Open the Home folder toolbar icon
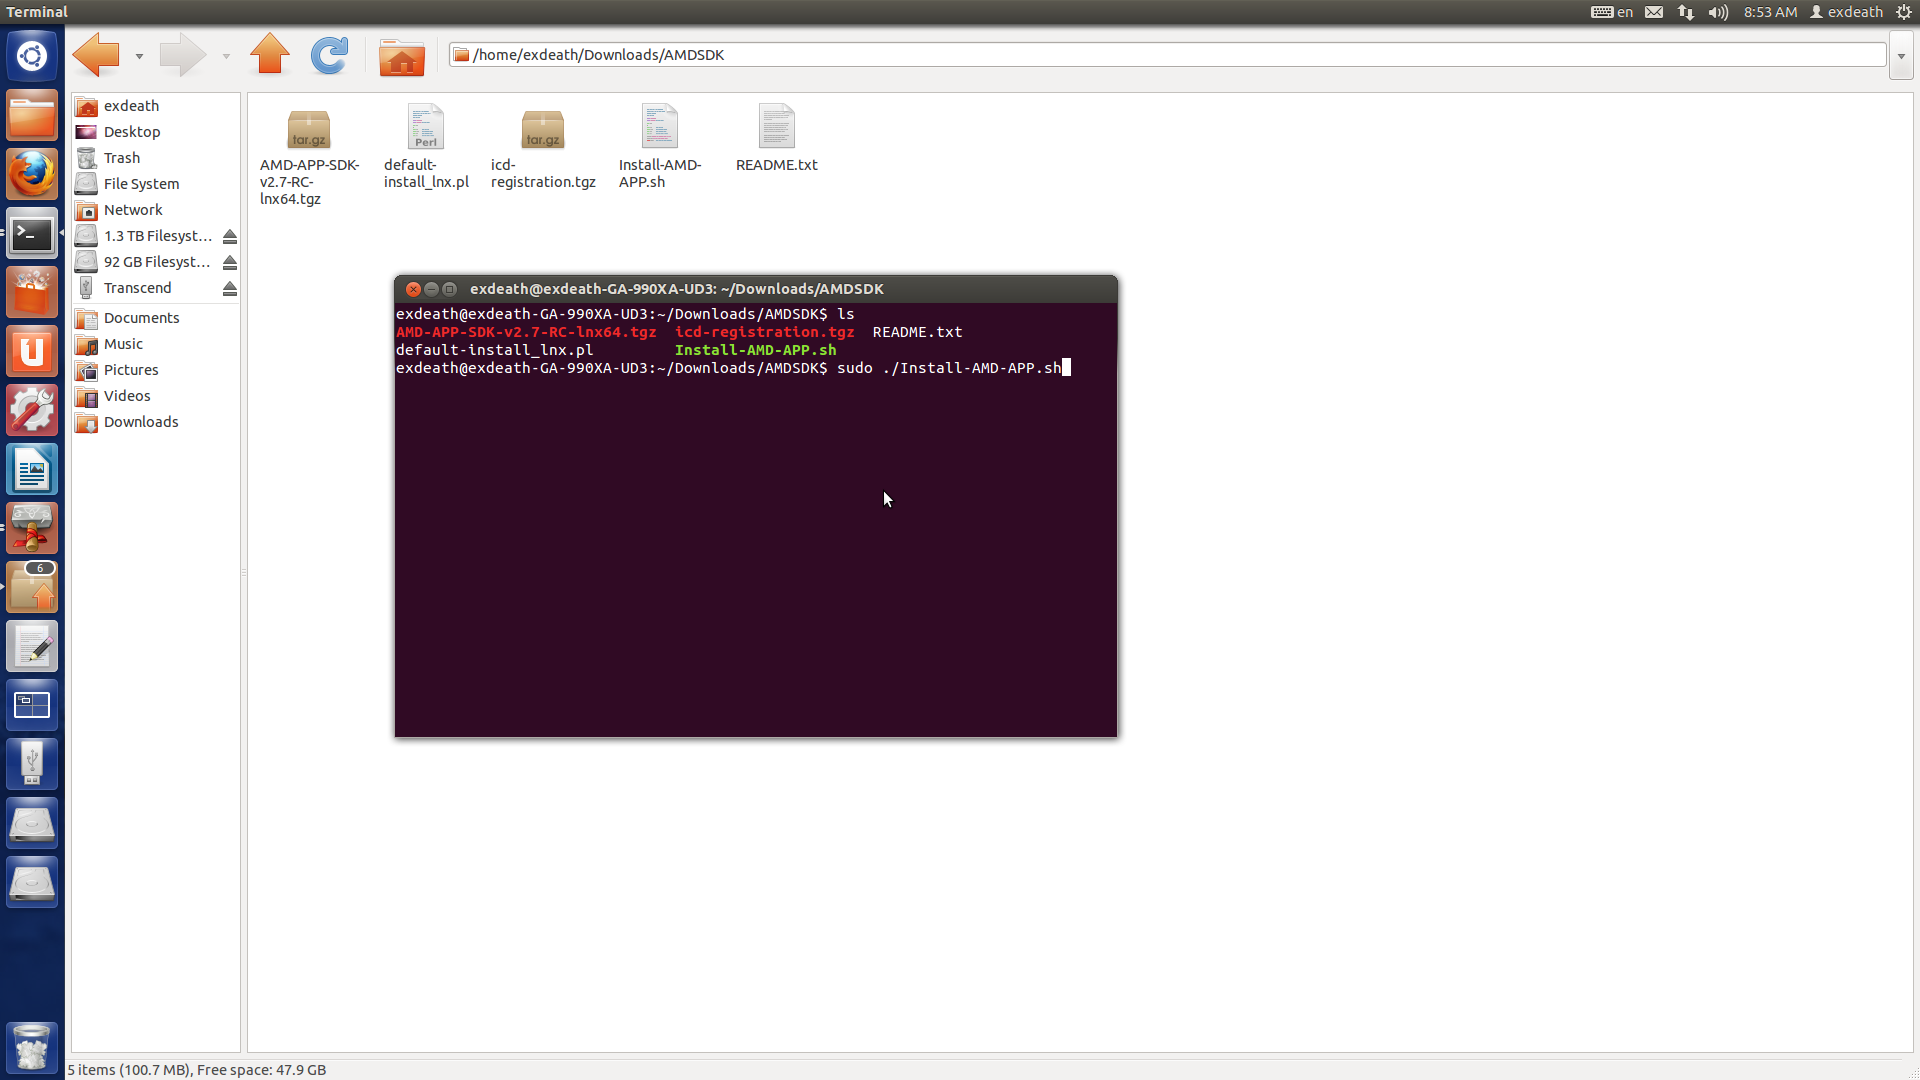This screenshot has width=1920, height=1080. coord(401,58)
